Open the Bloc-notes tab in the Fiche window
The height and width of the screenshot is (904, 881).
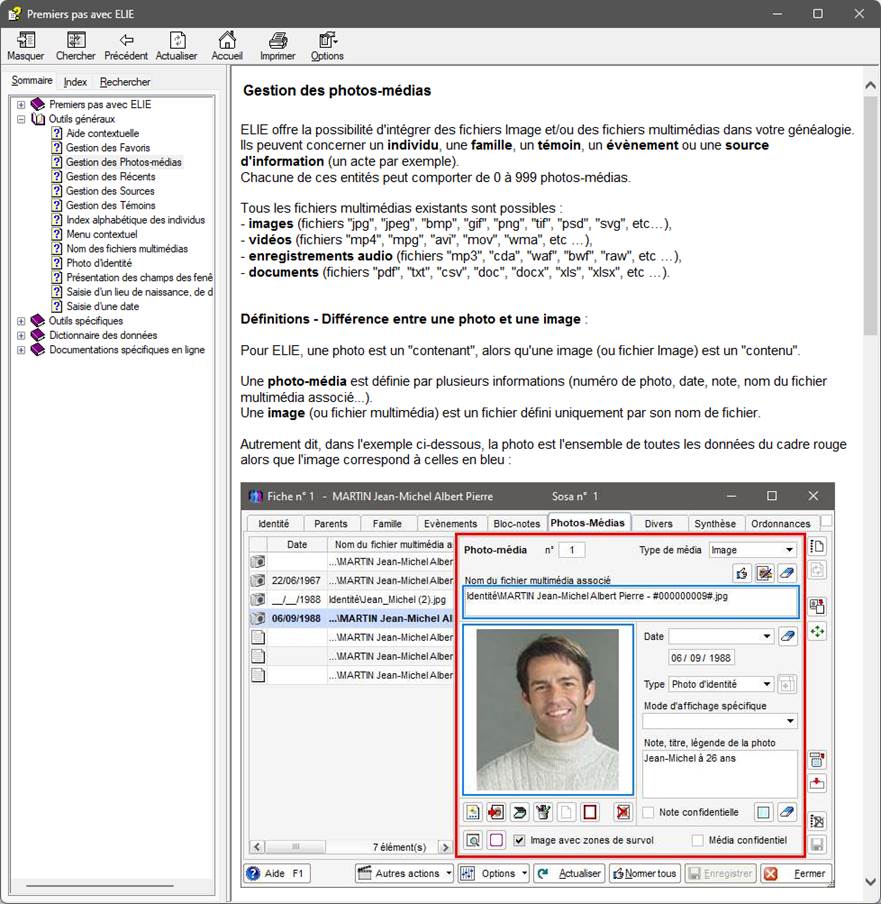(x=517, y=523)
